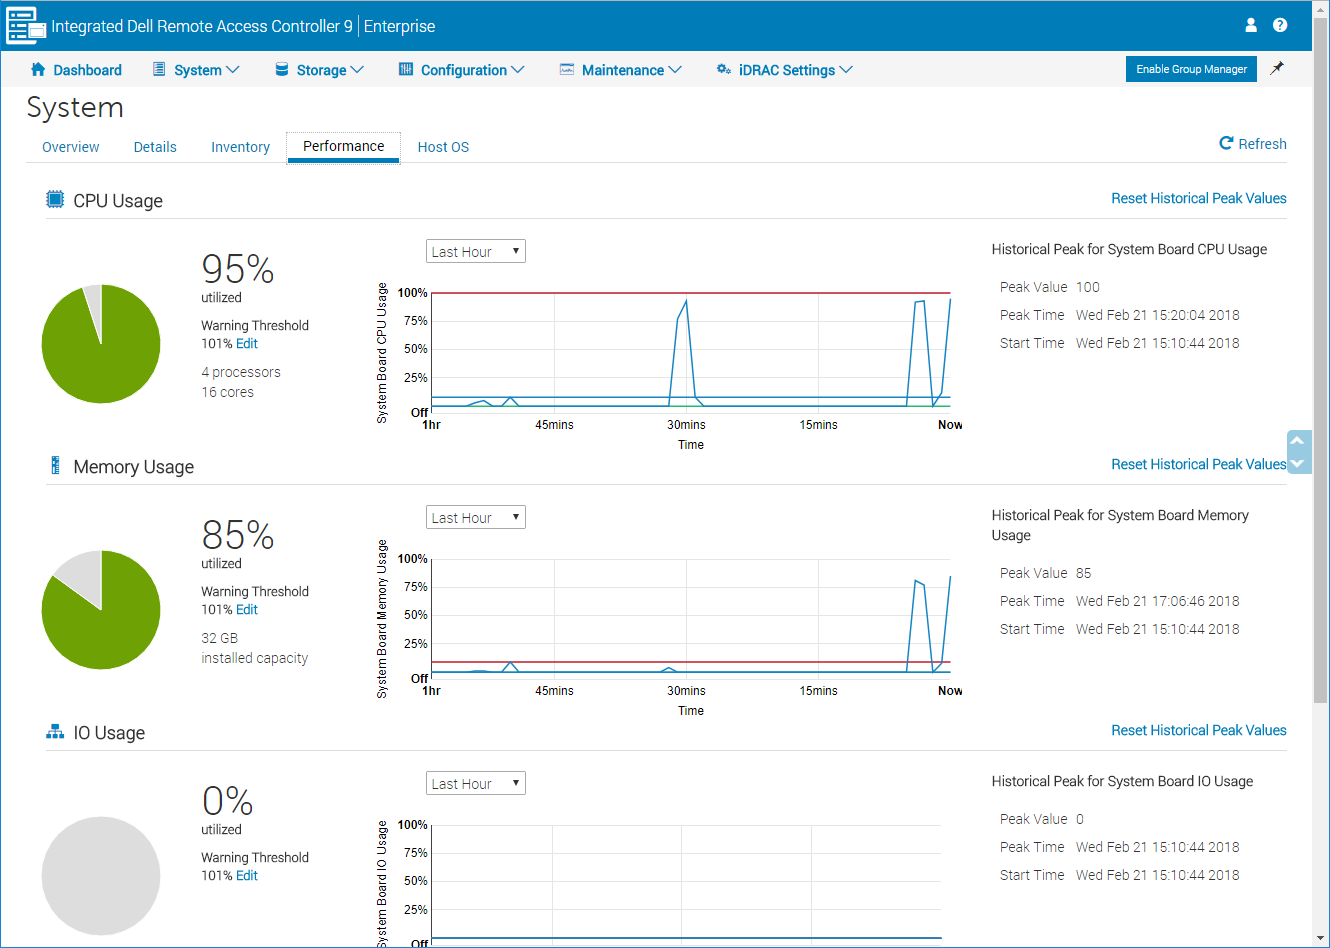The width and height of the screenshot is (1330, 948).
Task: Click the scrollbar up arrow
Action: [1321, 9]
